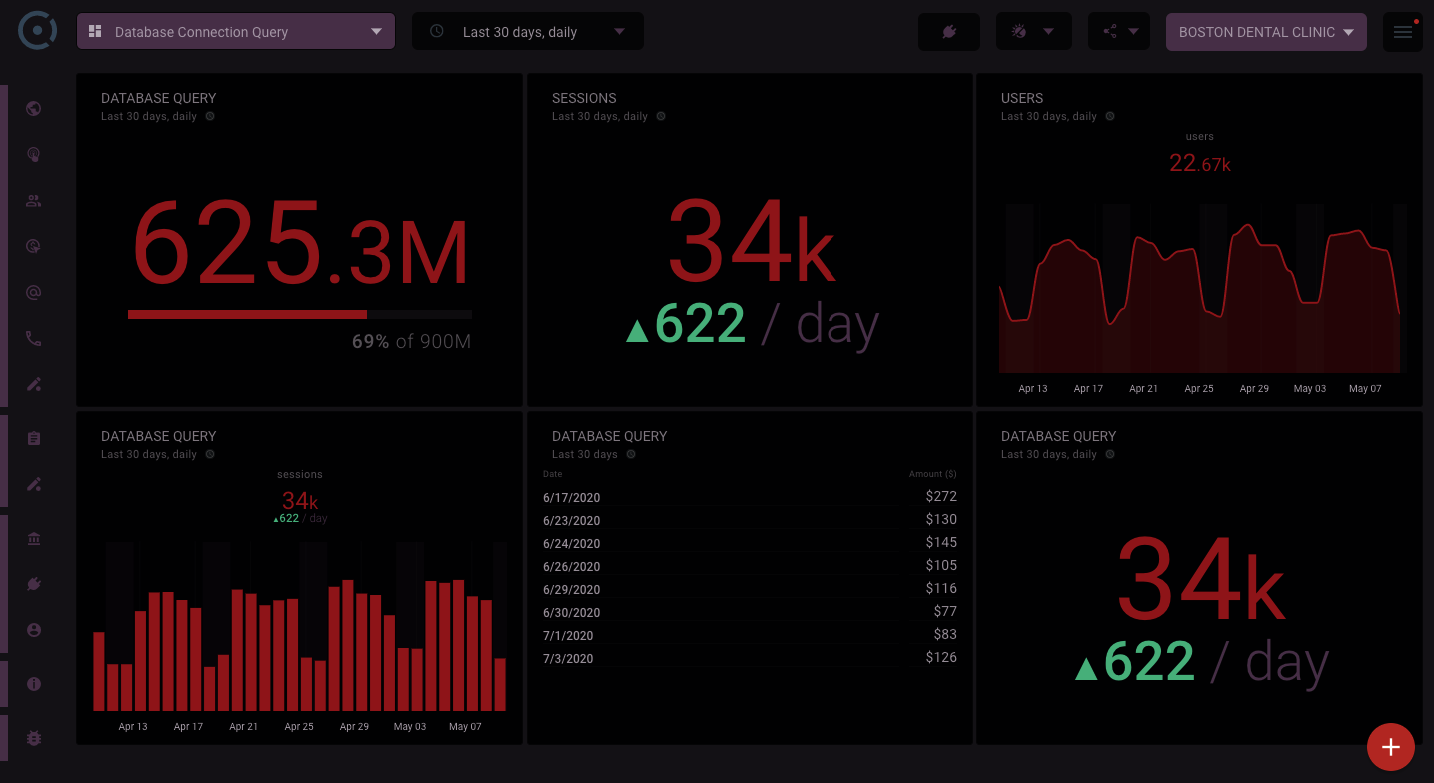Click the app logo in top-left corner
The image size is (1434, 783).
coord(38,31)
